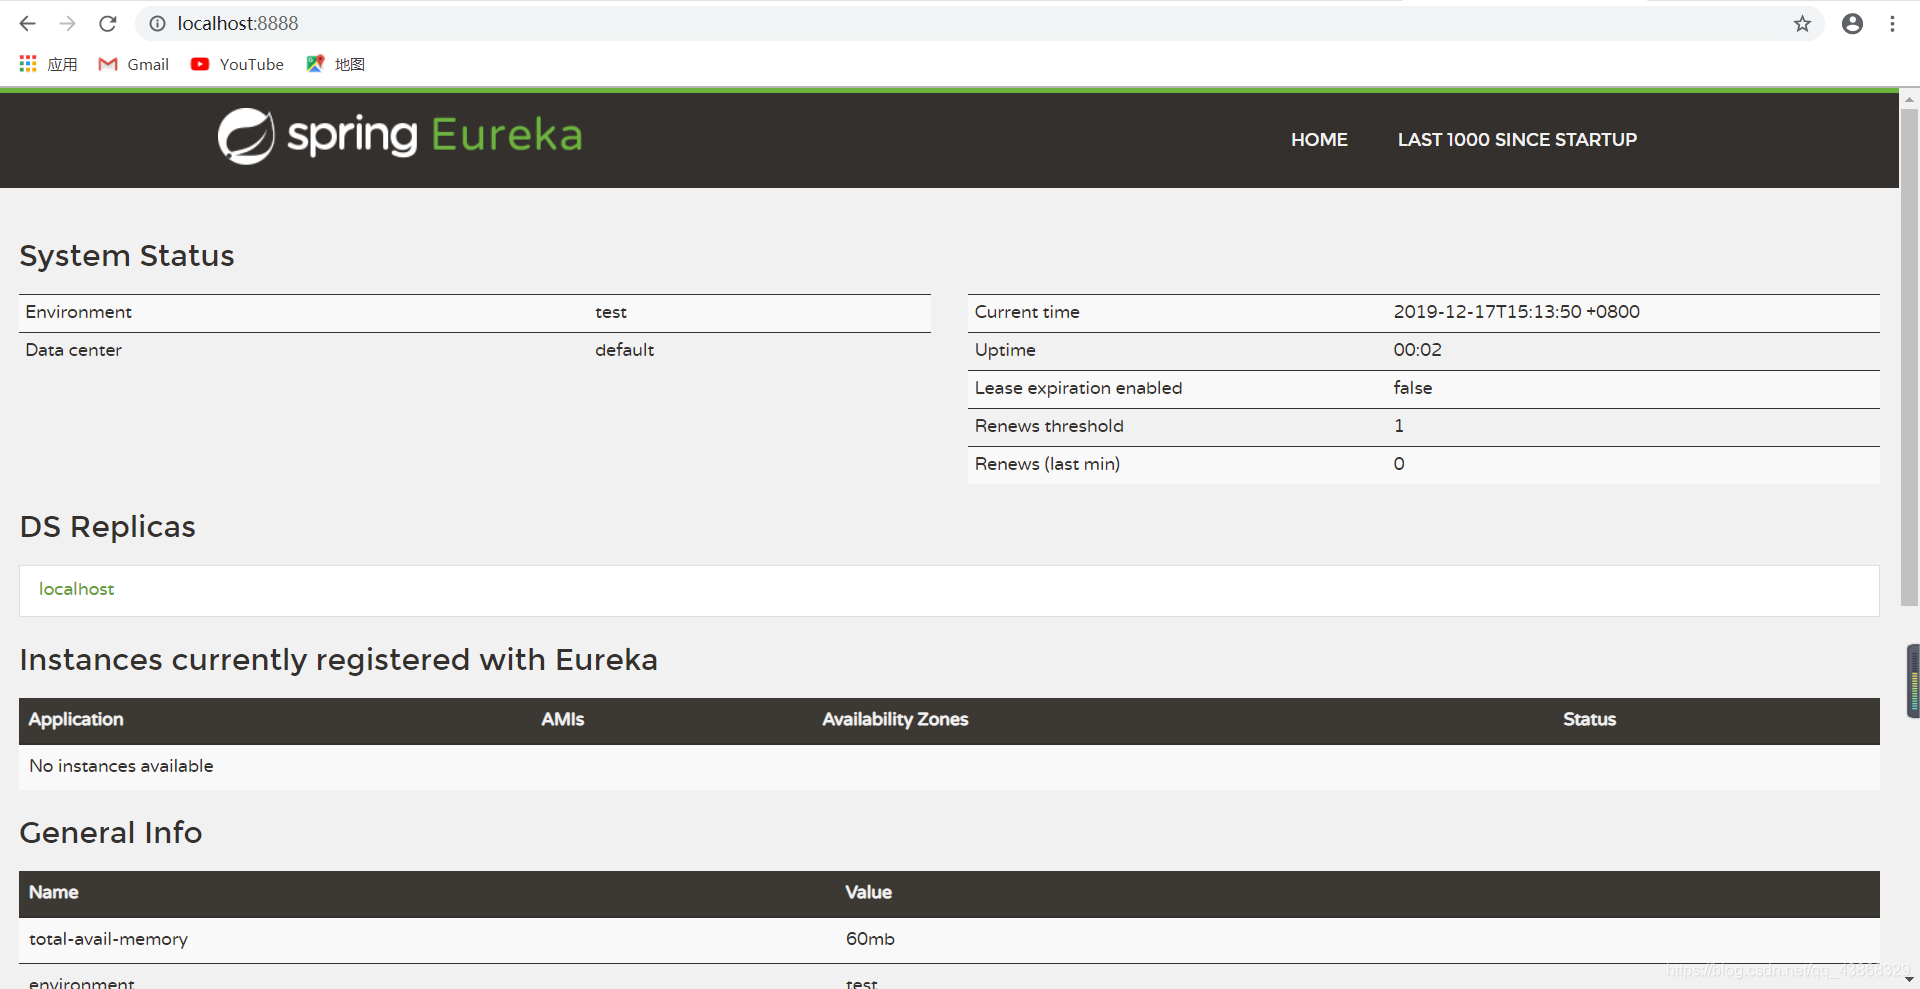Image resolution: width=1920 pixels, height=989 pixels.
Task: Click the Renews threshold value 1
Action: pyautogui.click(x=1399, y=426)
